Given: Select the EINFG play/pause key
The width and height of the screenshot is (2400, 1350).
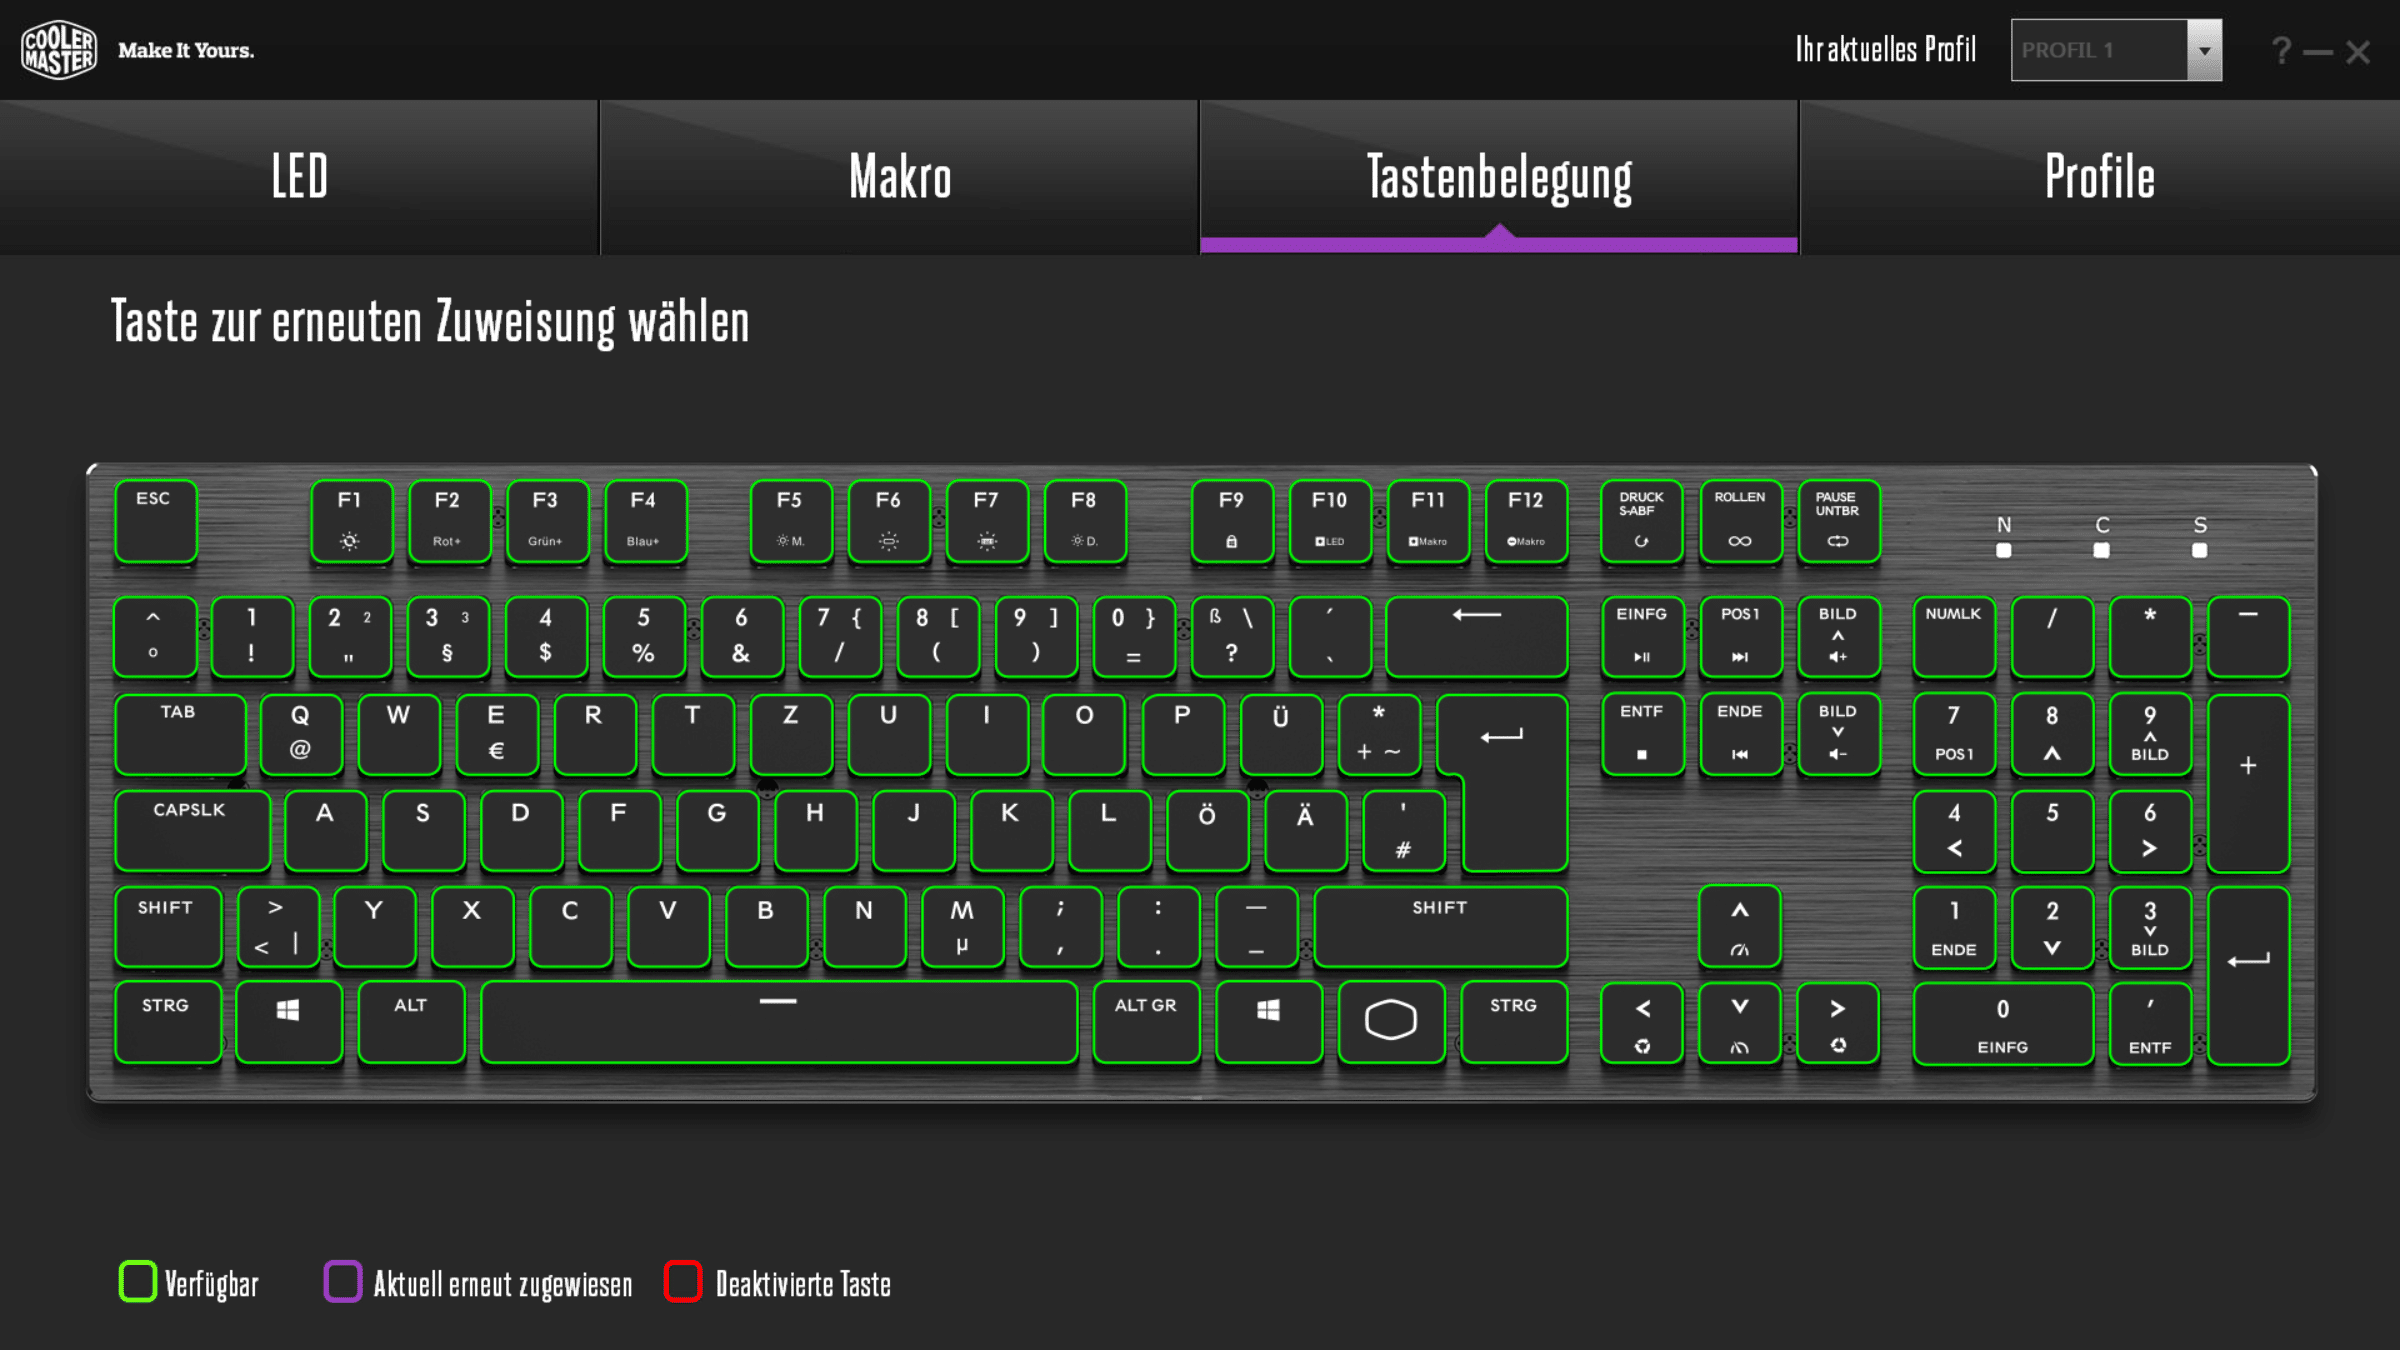Looking at the screenshot, I should [x=1642, y=637].
